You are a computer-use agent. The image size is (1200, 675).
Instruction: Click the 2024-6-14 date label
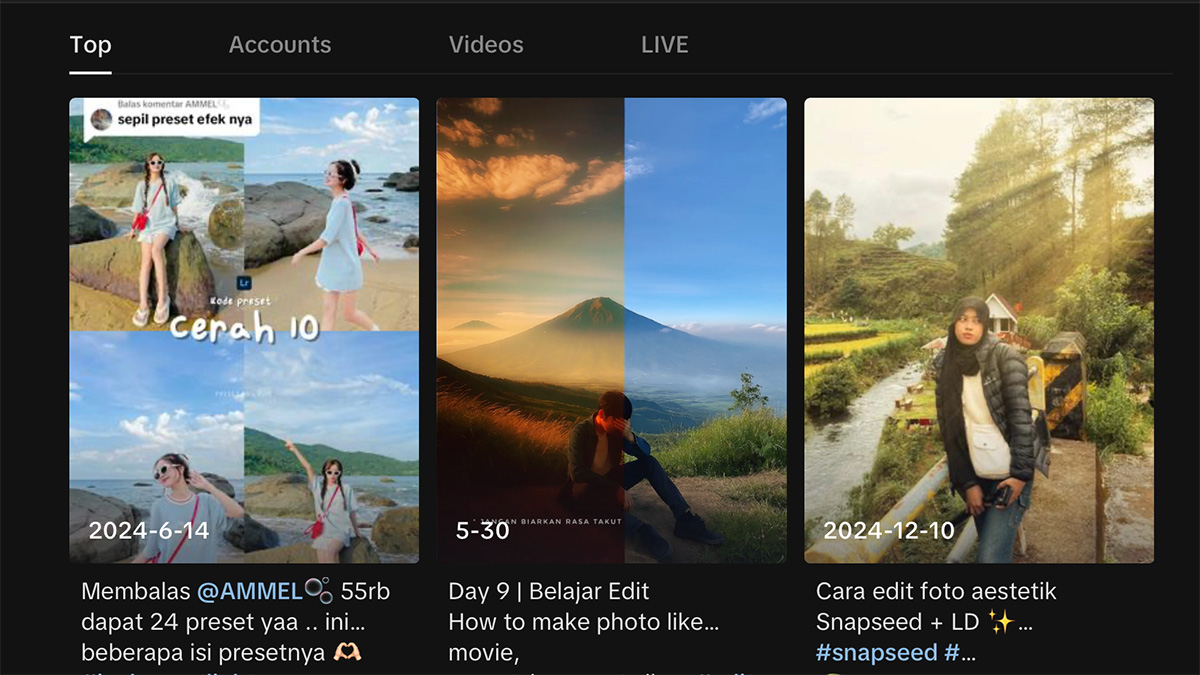[149, 530]
